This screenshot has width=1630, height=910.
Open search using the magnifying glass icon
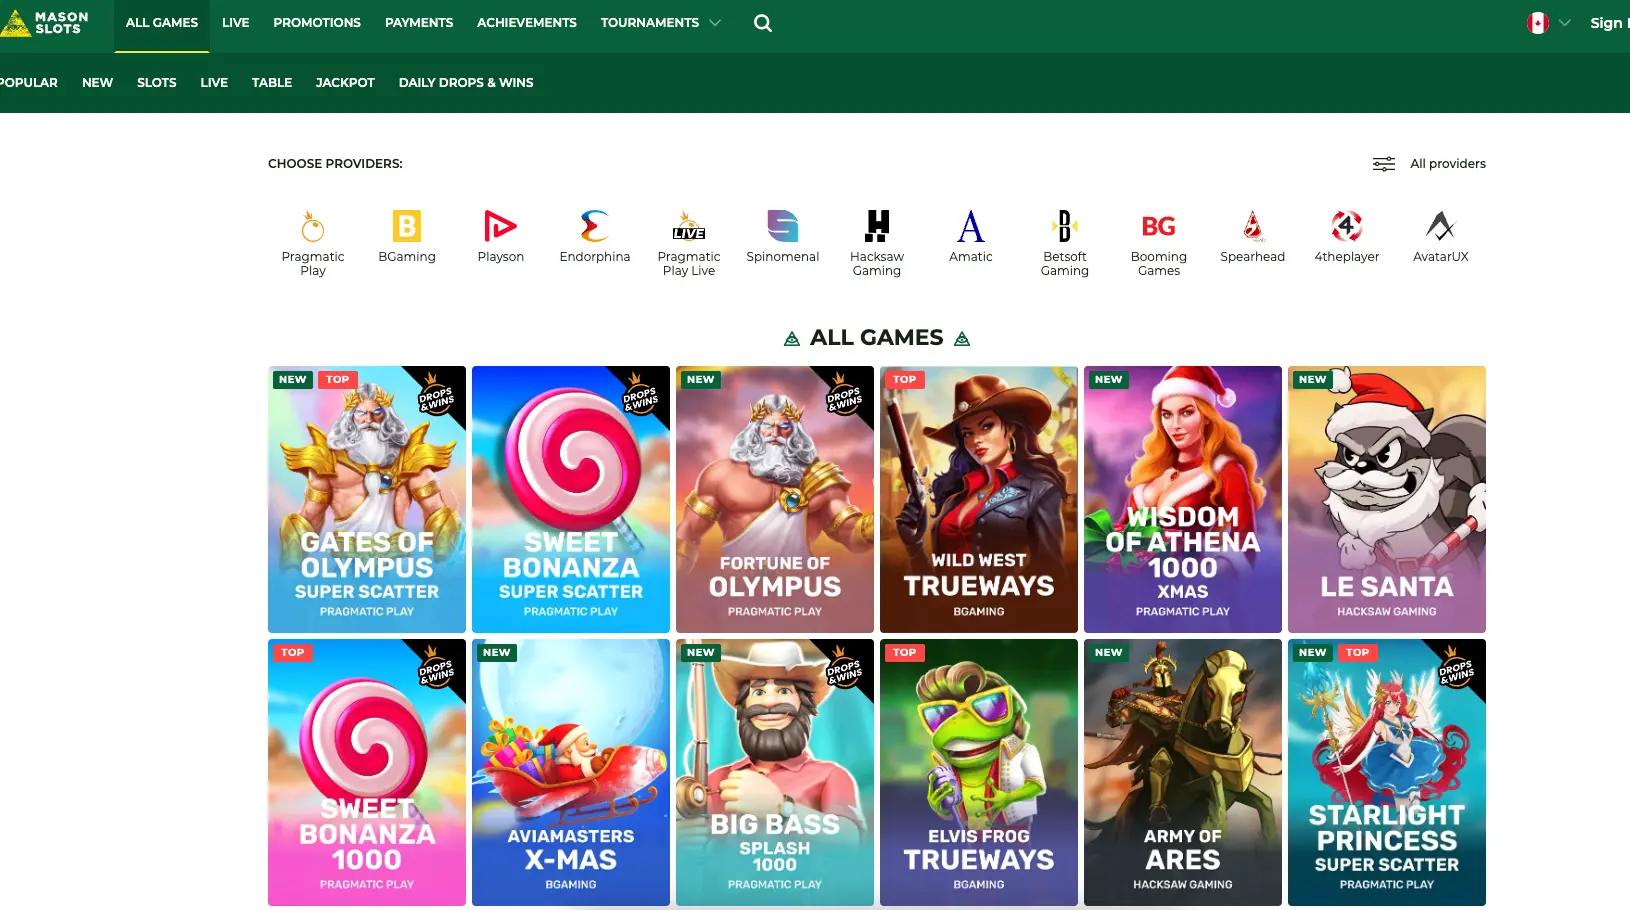click(x=763, y=22)
